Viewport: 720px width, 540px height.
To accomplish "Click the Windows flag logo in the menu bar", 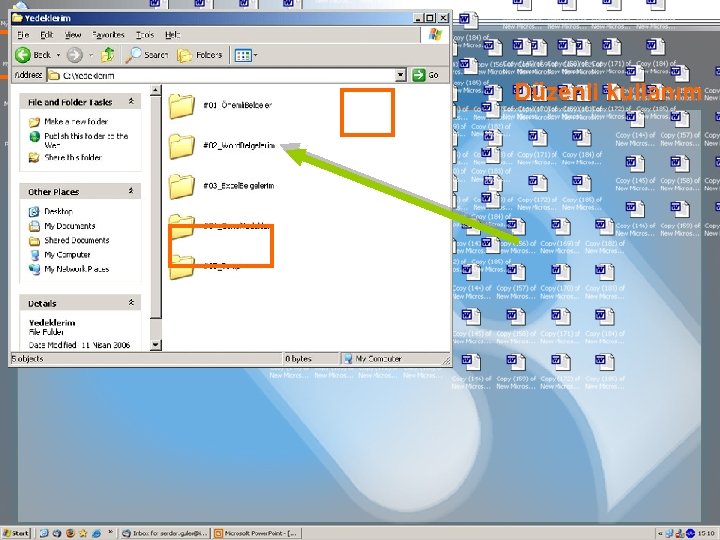I will coord(435,35).
